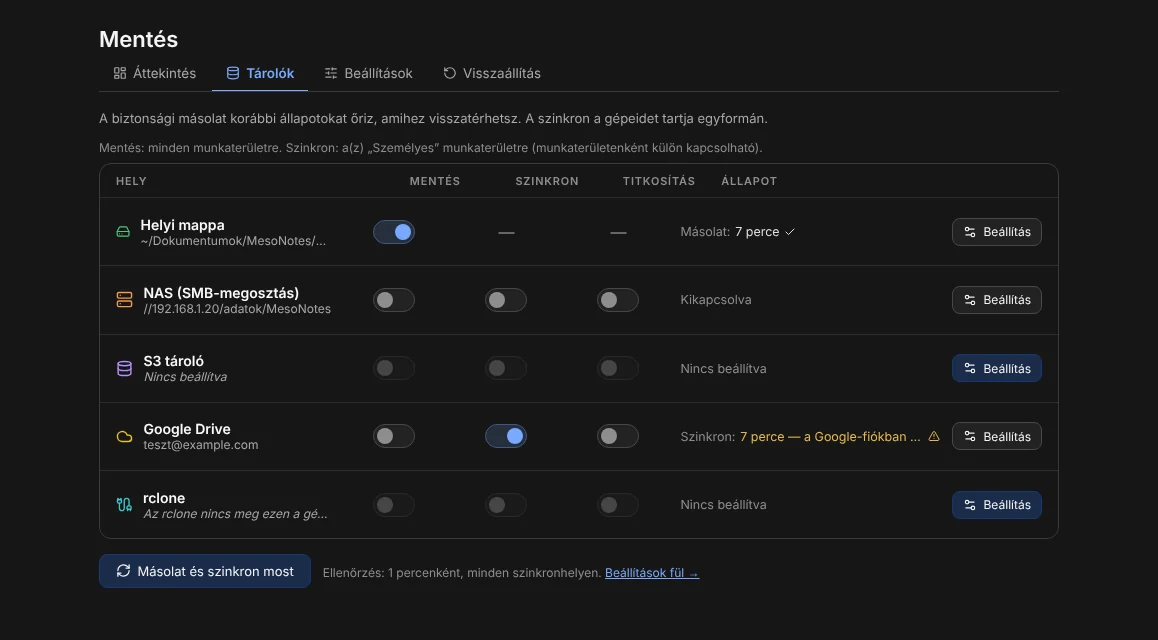Viewport: 1158px width, 640px height.
Task: Open the Visszaállítás tab
Action: pos(492,73)
